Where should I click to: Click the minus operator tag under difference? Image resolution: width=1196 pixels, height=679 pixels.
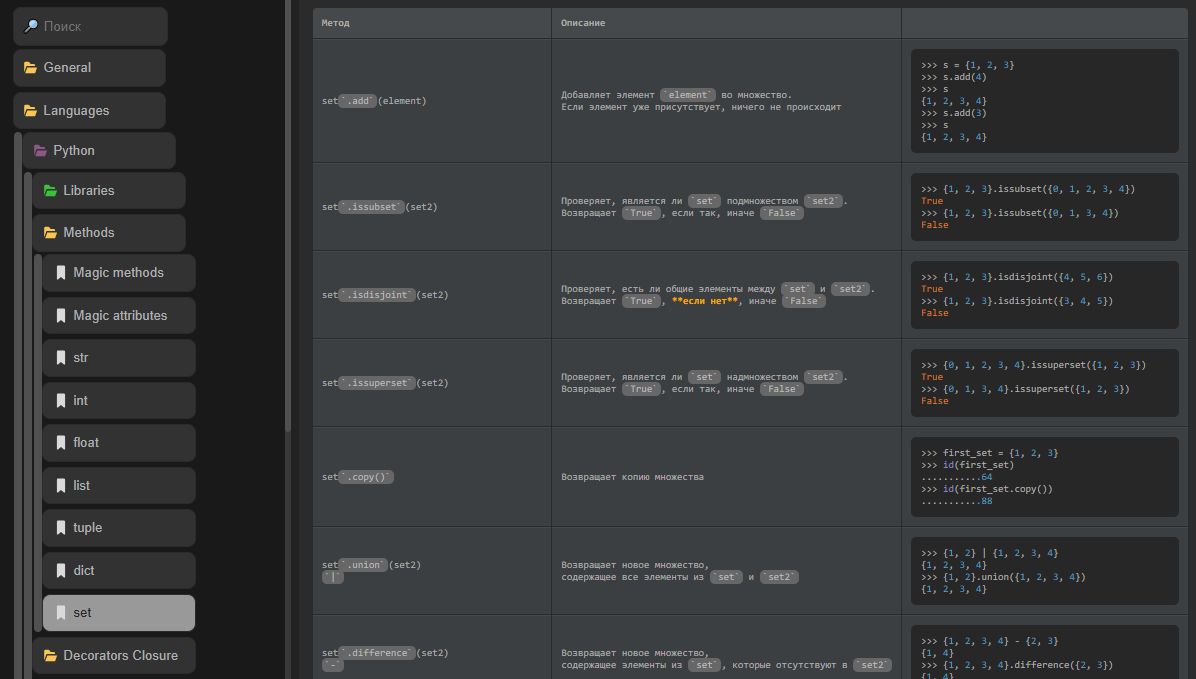(x=333, y=665)
